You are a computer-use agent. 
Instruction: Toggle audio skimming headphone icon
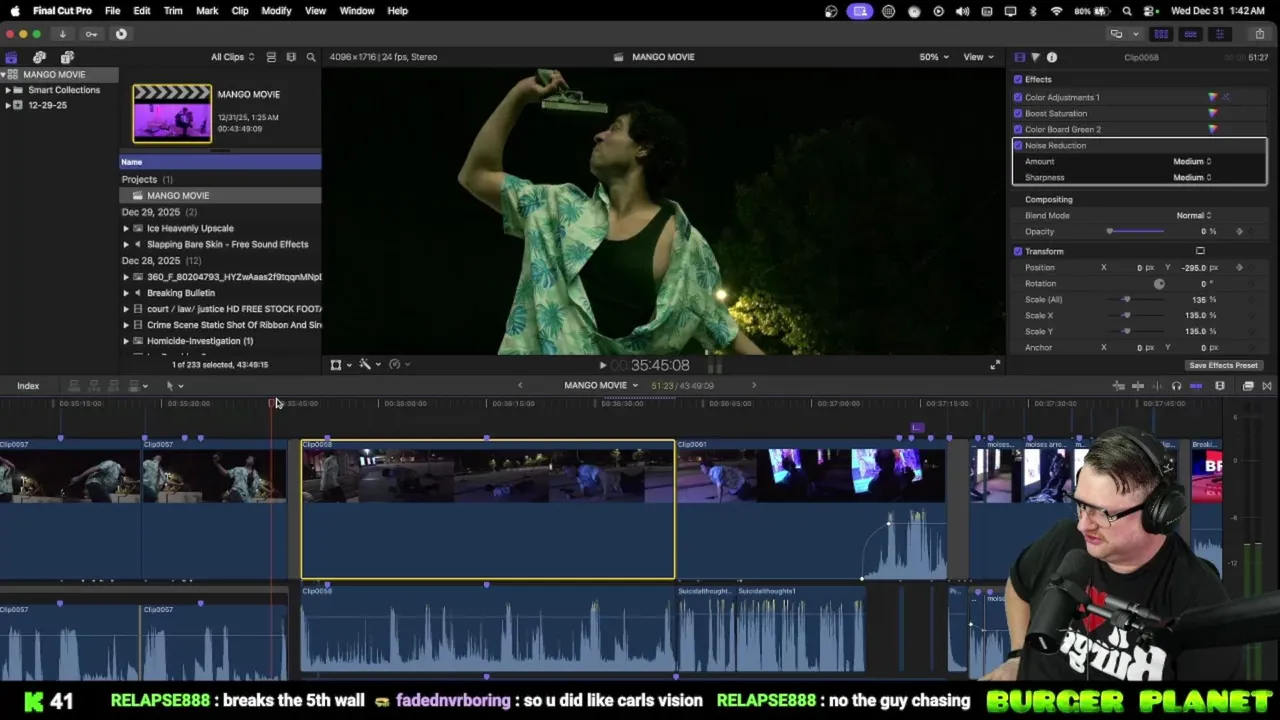coord(1176,386)
